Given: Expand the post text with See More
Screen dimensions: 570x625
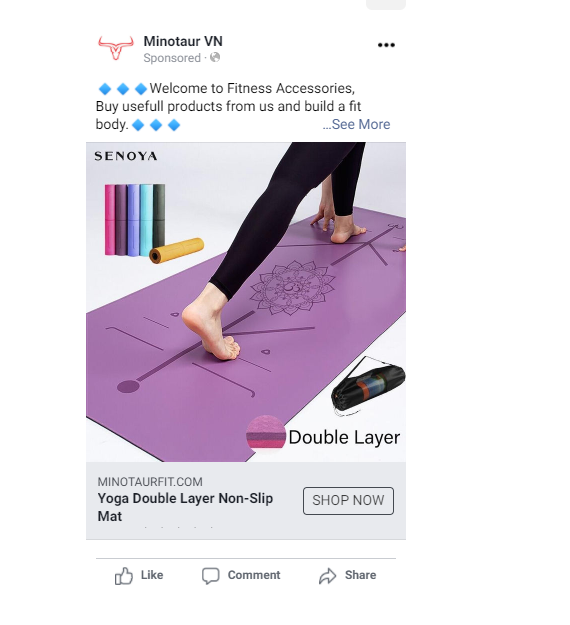Looking at the screenshot, I should [356, 124].
